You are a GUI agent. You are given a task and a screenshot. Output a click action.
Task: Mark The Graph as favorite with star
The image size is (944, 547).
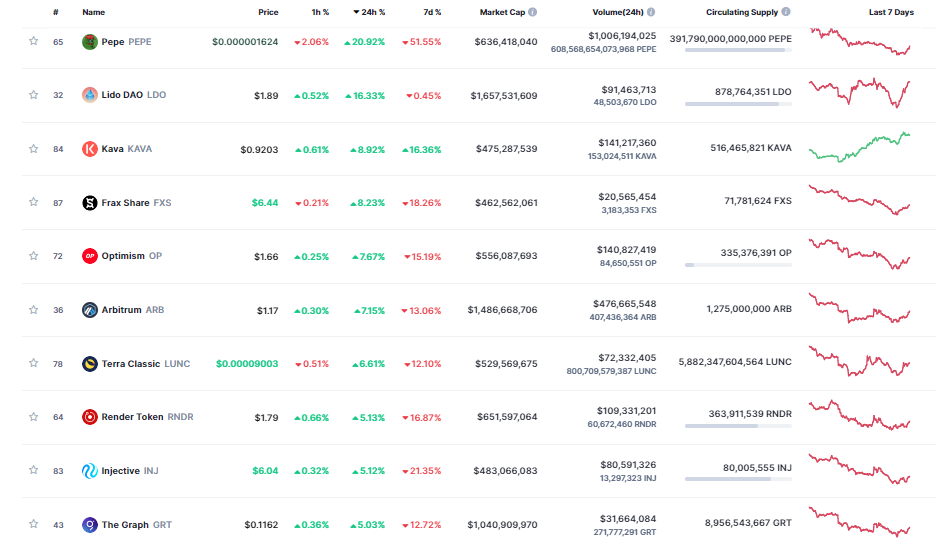pyautogui.click(x=34, y=524)
